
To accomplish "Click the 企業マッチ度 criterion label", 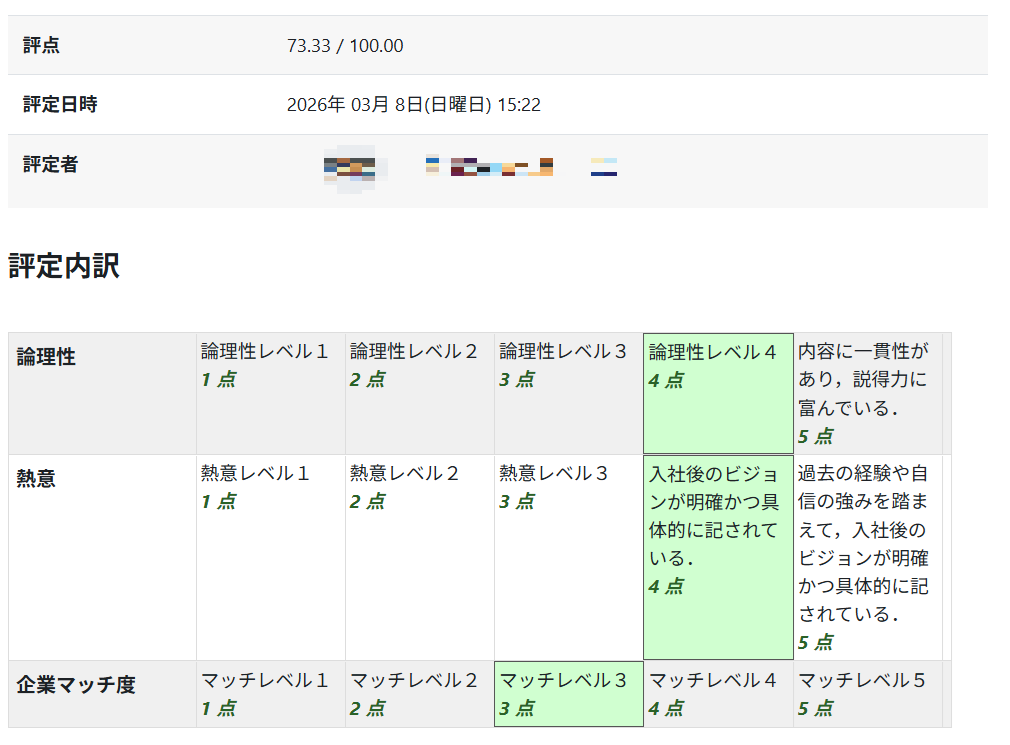I will click(x=76, y=685).
